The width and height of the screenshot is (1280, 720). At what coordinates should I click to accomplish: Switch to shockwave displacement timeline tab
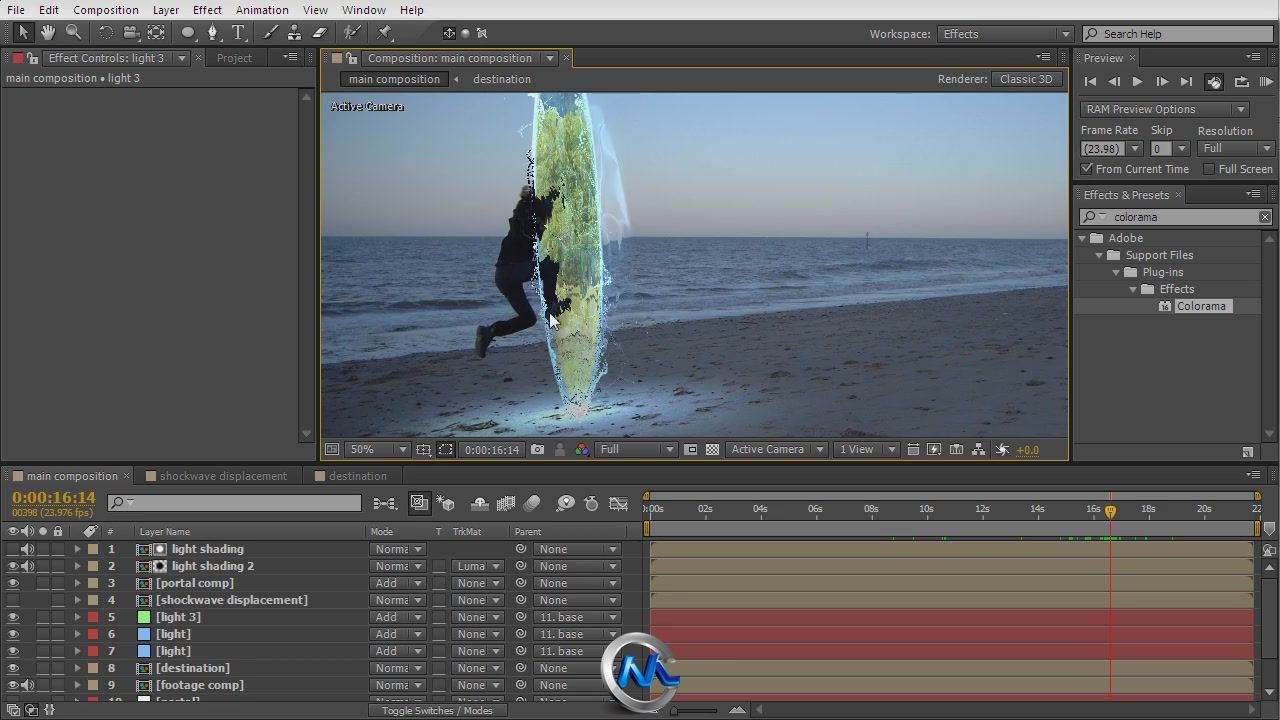click(x=222, y=476)
